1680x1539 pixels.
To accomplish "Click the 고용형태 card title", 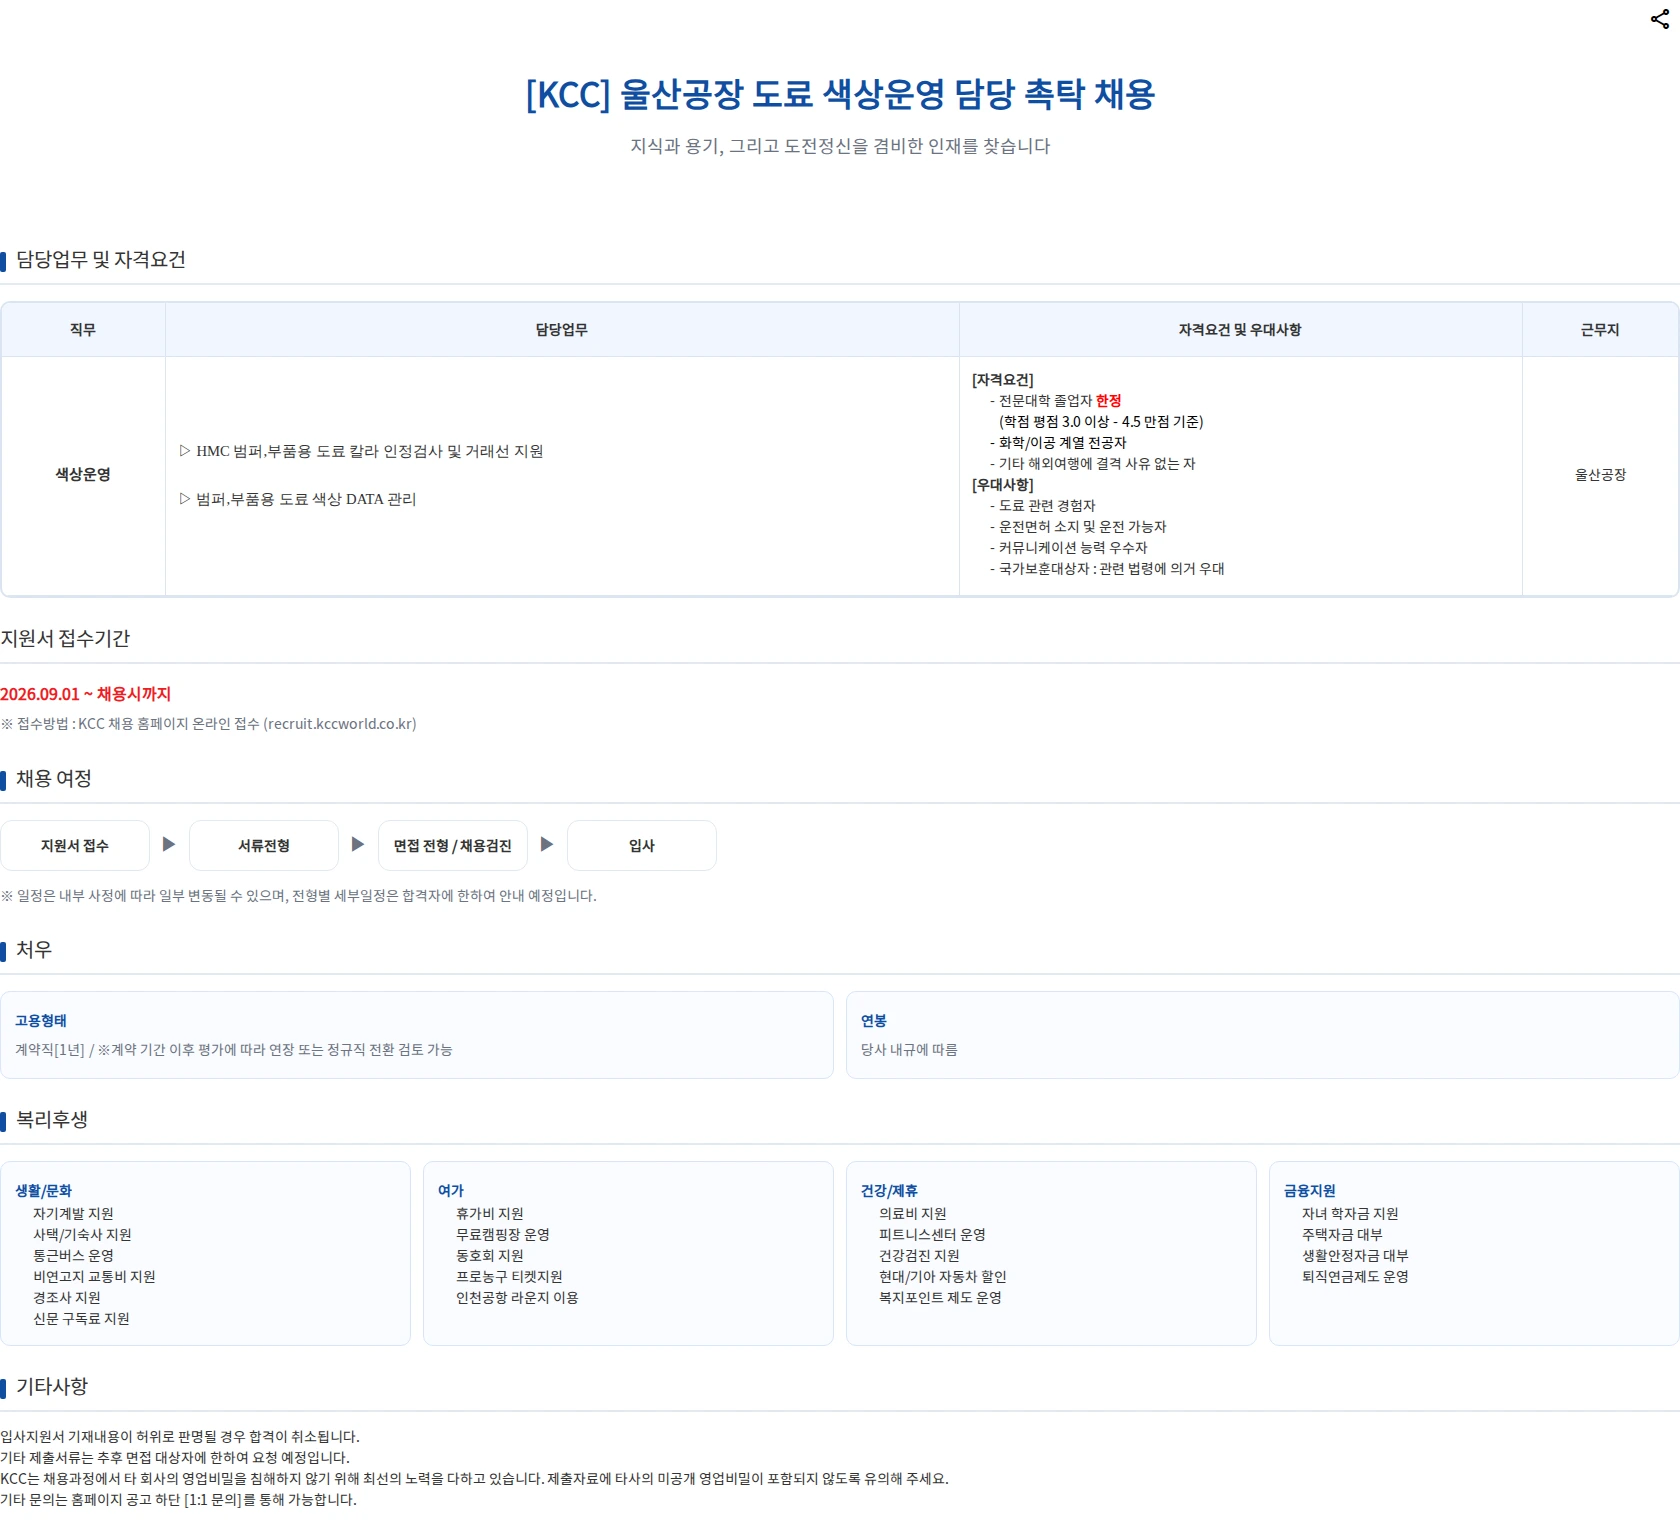I will pos(41,1021).
